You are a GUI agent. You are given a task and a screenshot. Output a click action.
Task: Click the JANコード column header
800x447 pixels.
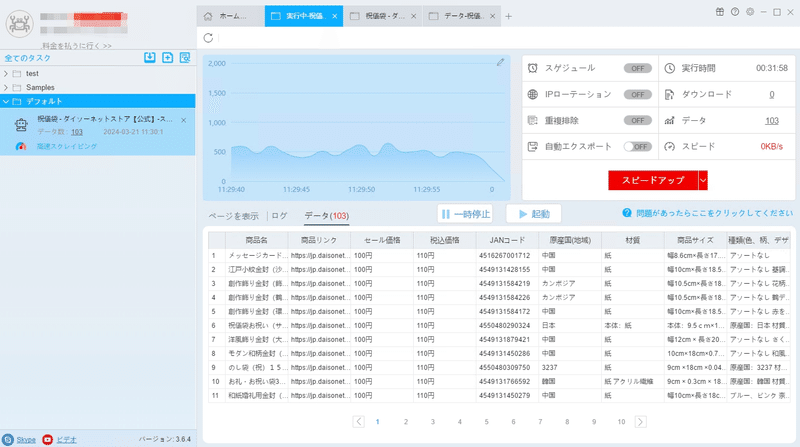(x=507, y=240)
